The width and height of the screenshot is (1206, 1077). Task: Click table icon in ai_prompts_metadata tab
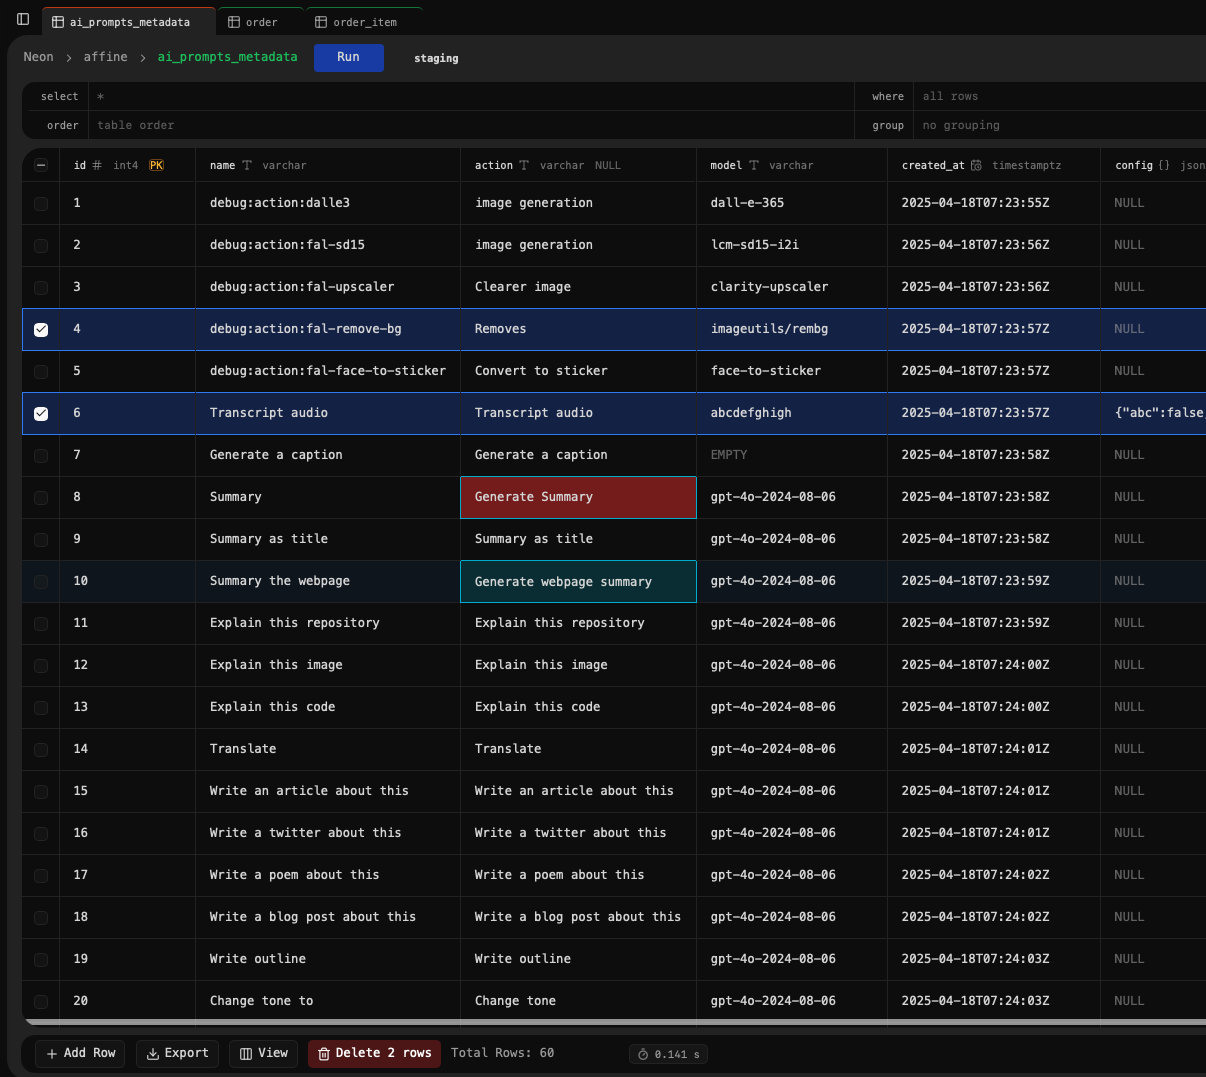click(58, 22)
